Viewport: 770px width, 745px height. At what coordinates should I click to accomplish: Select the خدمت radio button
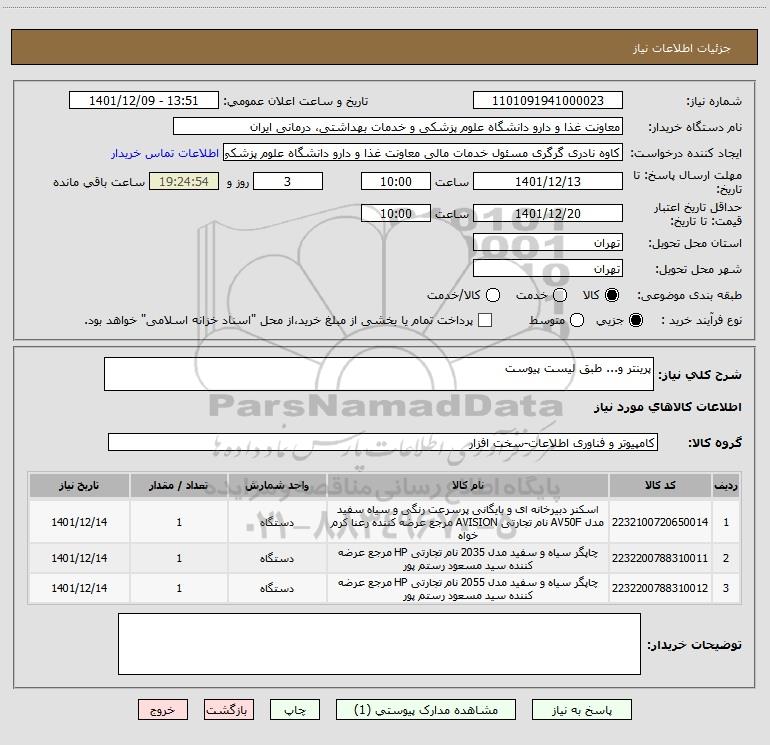[x=560, y=295]
